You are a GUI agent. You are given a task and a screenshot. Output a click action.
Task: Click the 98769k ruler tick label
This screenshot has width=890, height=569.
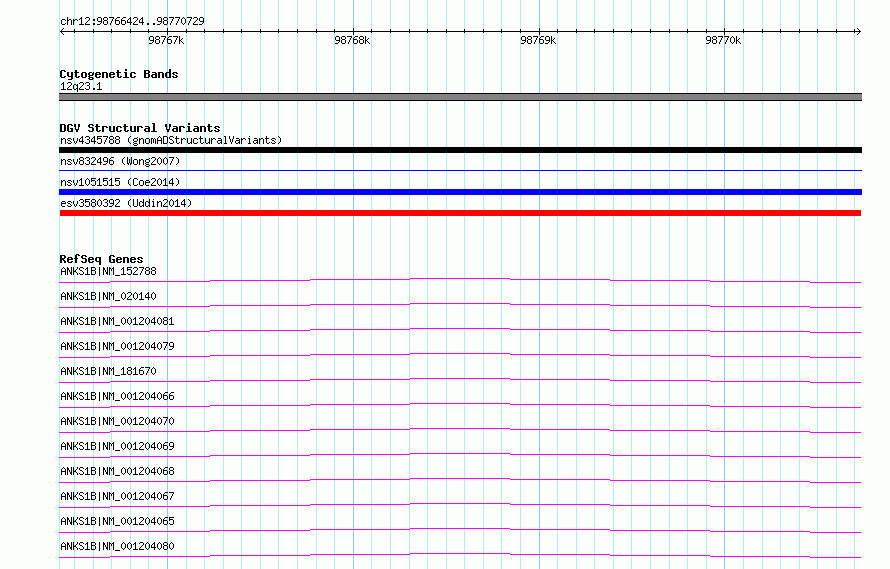pos(538,40)
